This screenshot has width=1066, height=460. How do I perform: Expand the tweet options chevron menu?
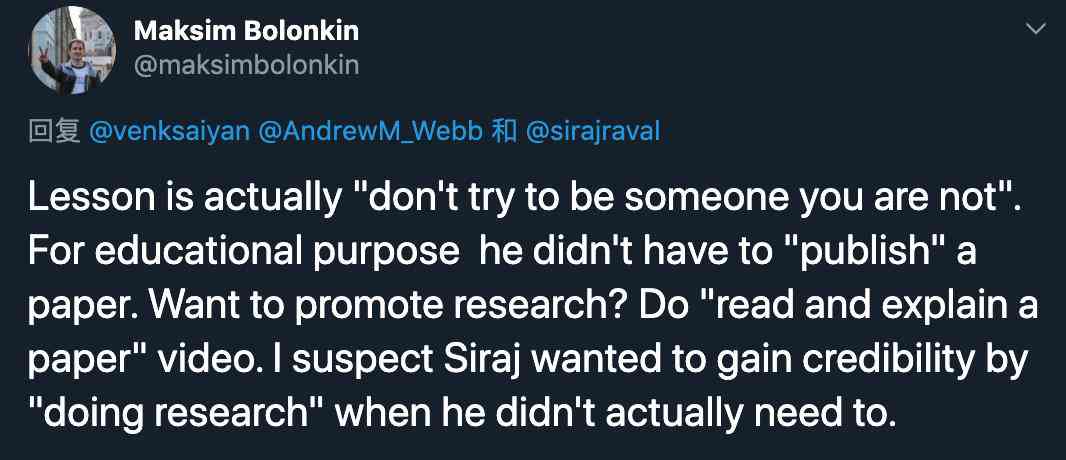[x=1035, y=29]
